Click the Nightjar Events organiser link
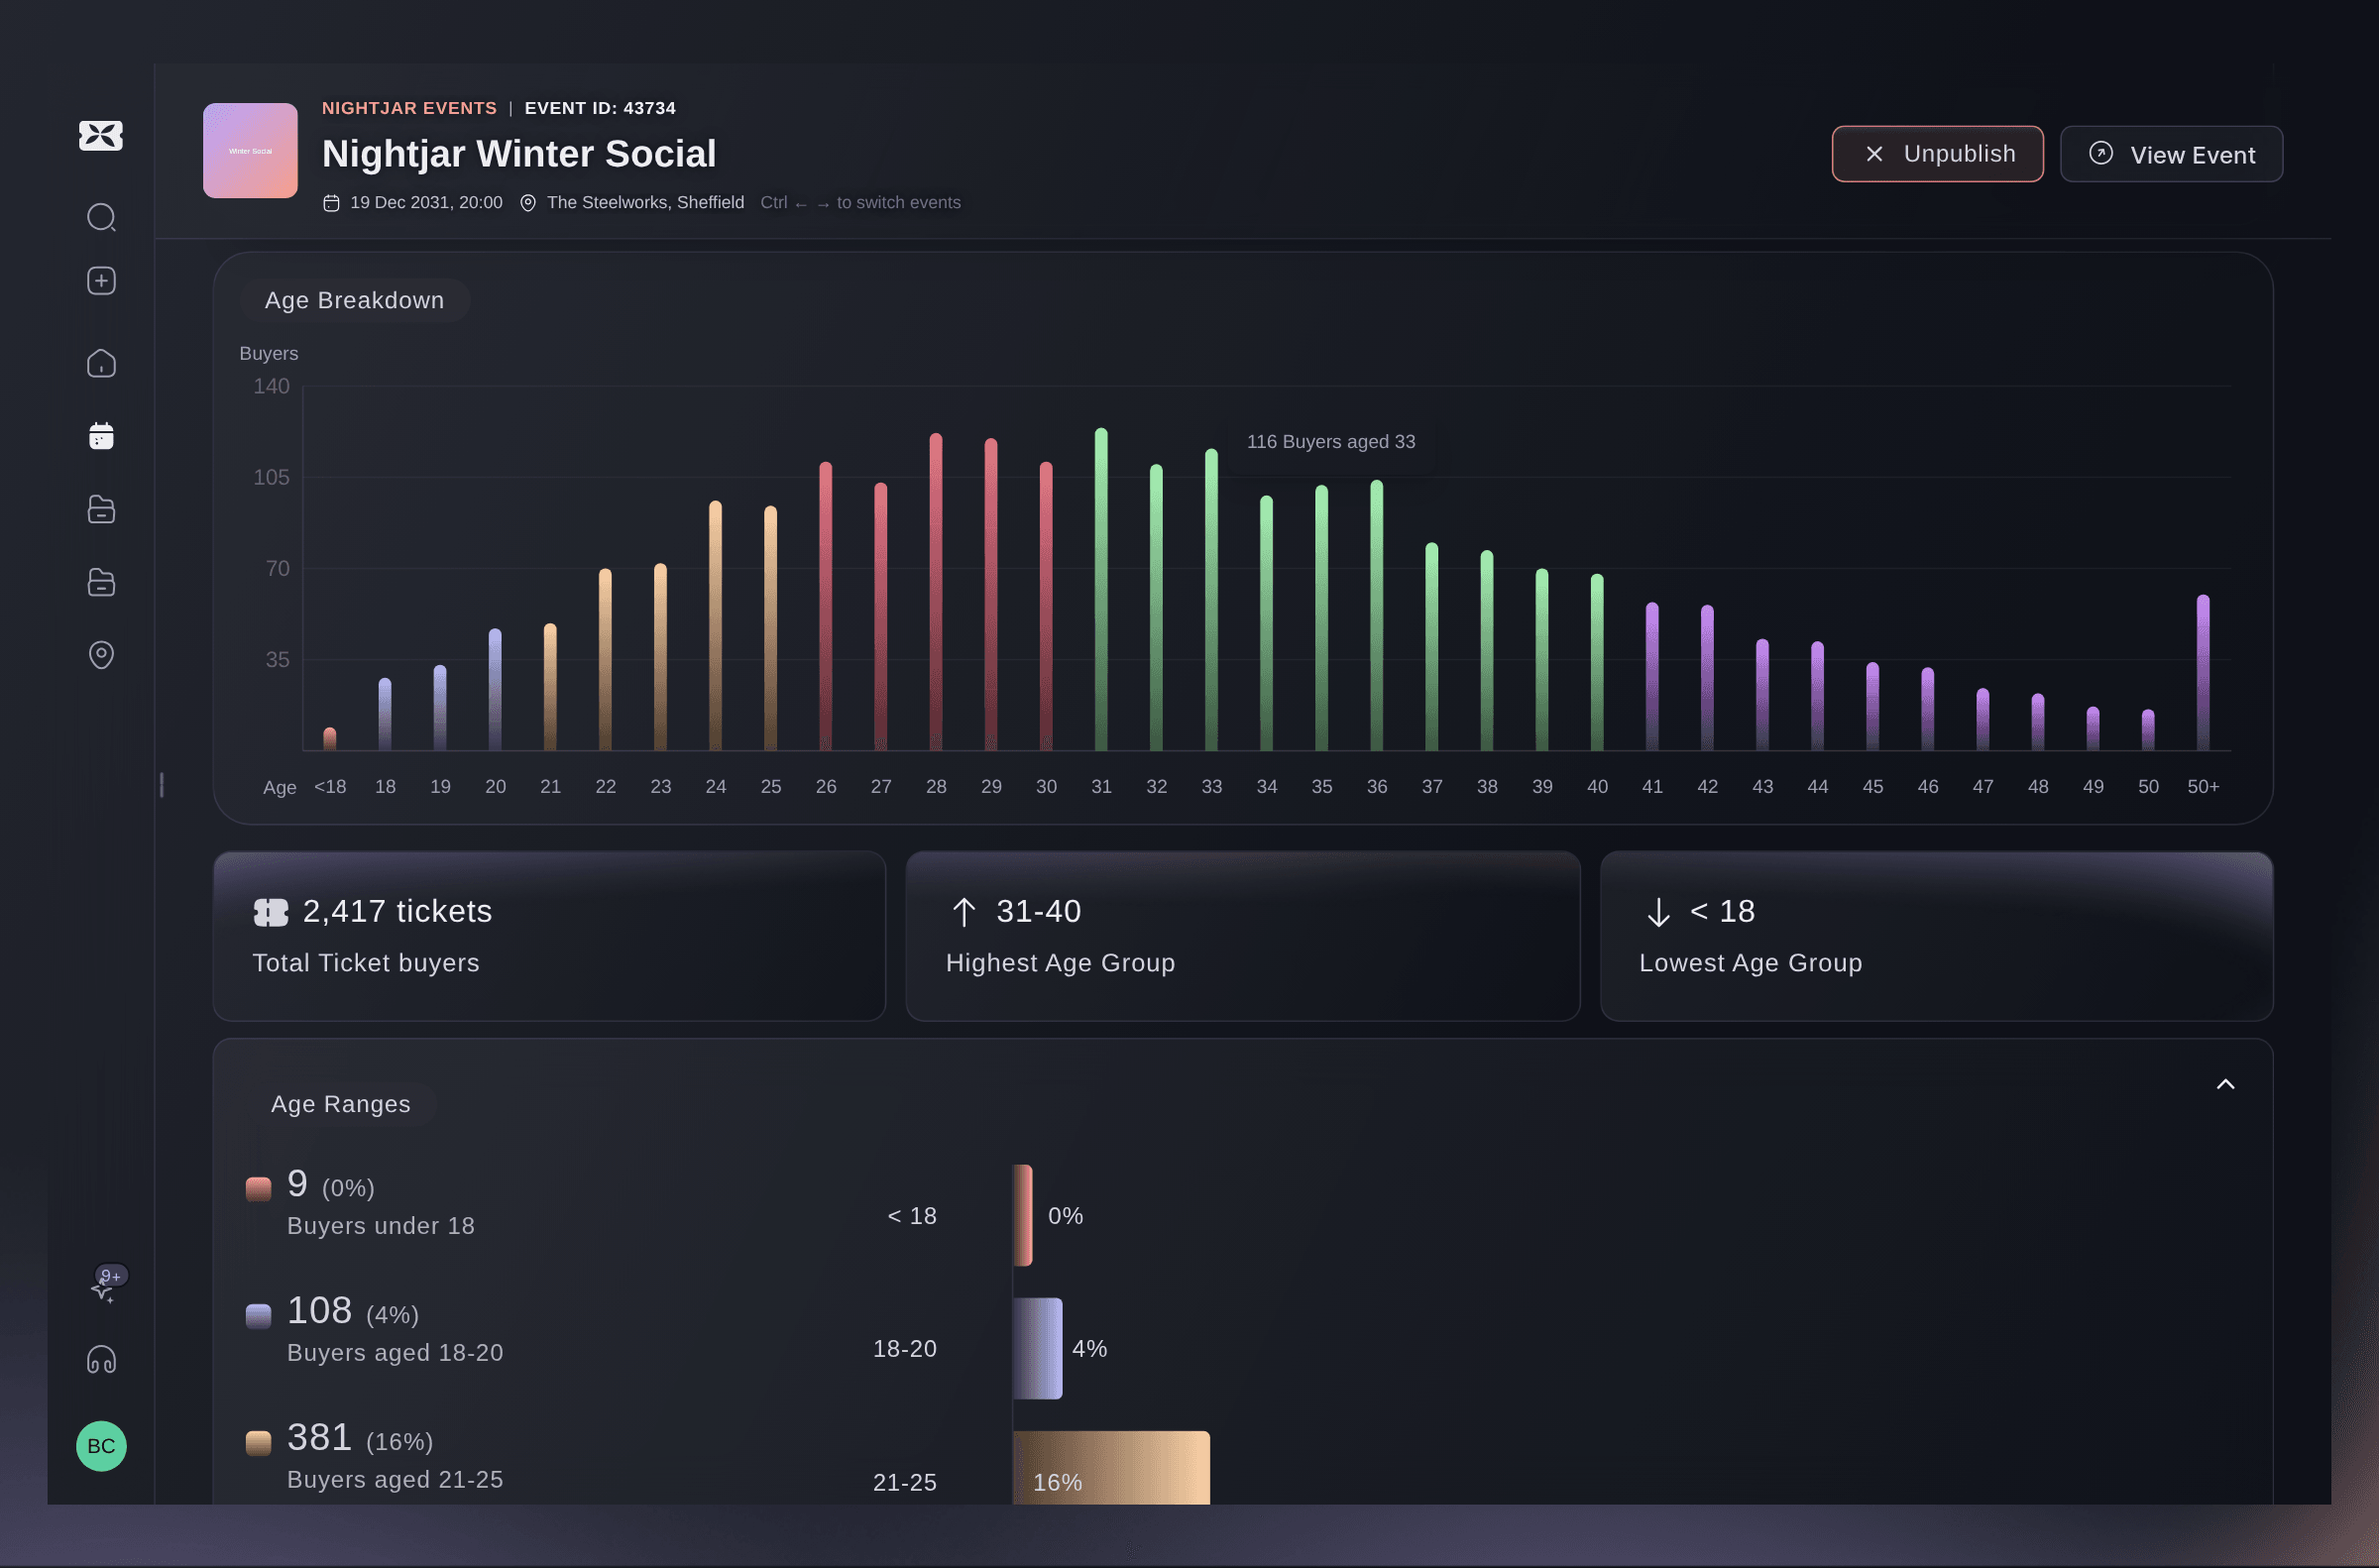The height and width of the screenshot is (1568, 2379). (x=409, y=108)
